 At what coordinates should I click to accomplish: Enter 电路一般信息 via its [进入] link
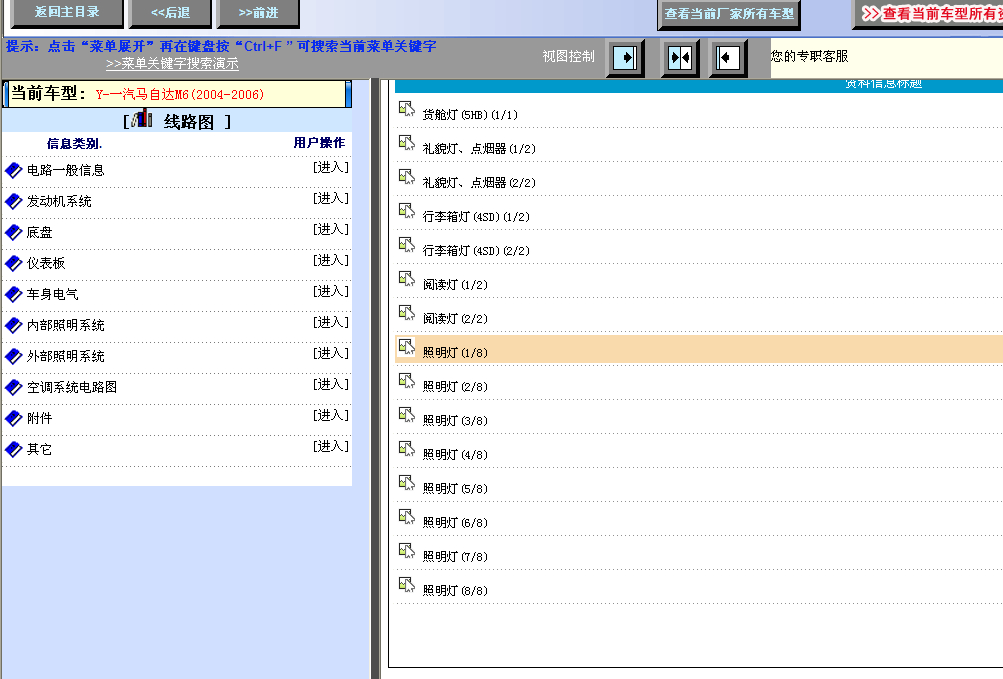coord(331,168)
